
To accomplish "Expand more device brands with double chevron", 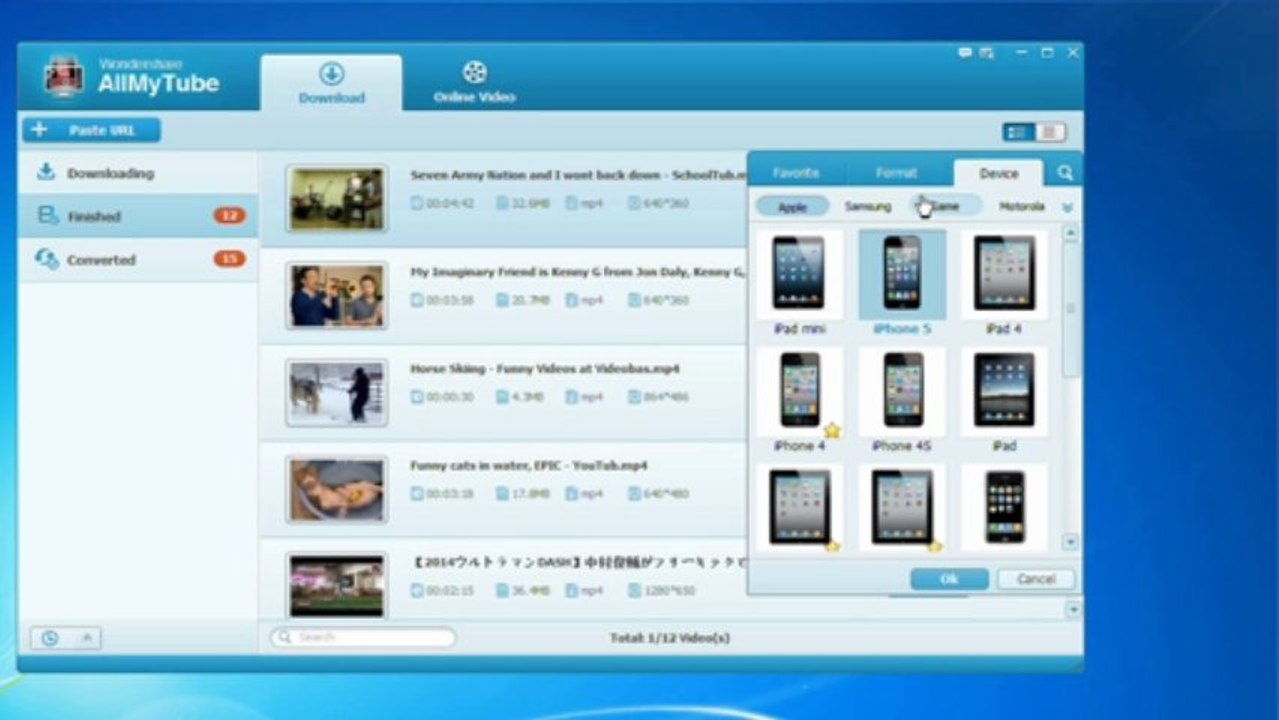I will click(x=1067, y=207).
